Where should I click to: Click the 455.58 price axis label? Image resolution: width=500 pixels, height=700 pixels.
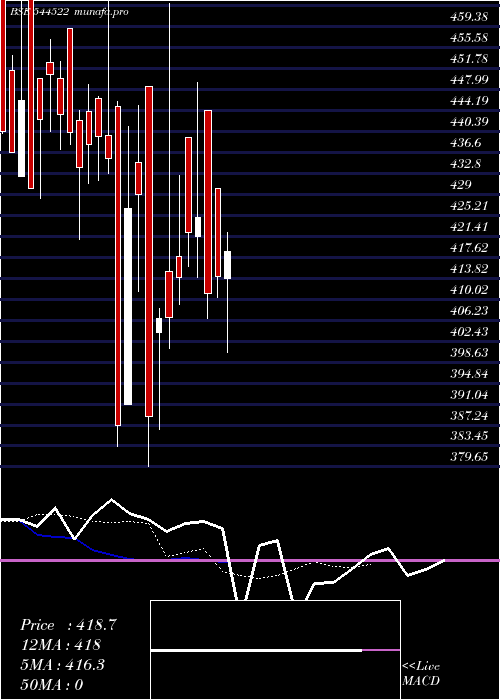pos(469,38)
